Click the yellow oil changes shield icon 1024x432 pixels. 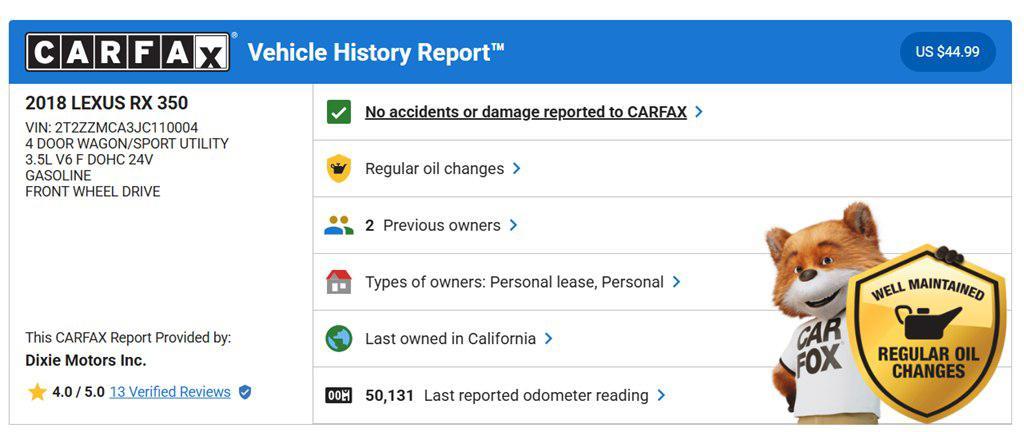click(x=338, y=169)
